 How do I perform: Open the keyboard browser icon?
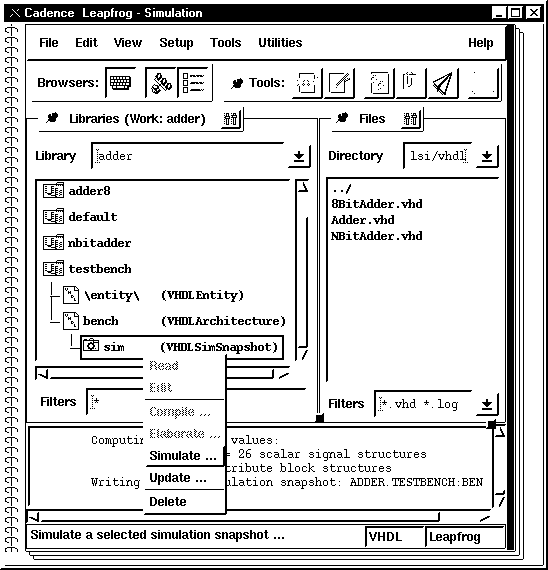tap(120, 83)
